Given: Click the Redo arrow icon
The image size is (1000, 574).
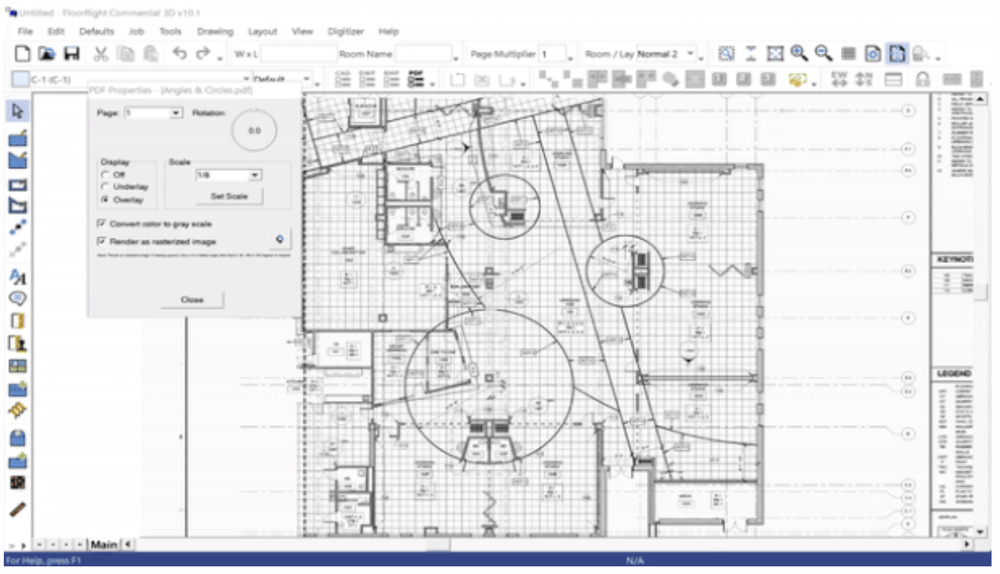Looking at the screenshot, I should [x=203, y=54].
